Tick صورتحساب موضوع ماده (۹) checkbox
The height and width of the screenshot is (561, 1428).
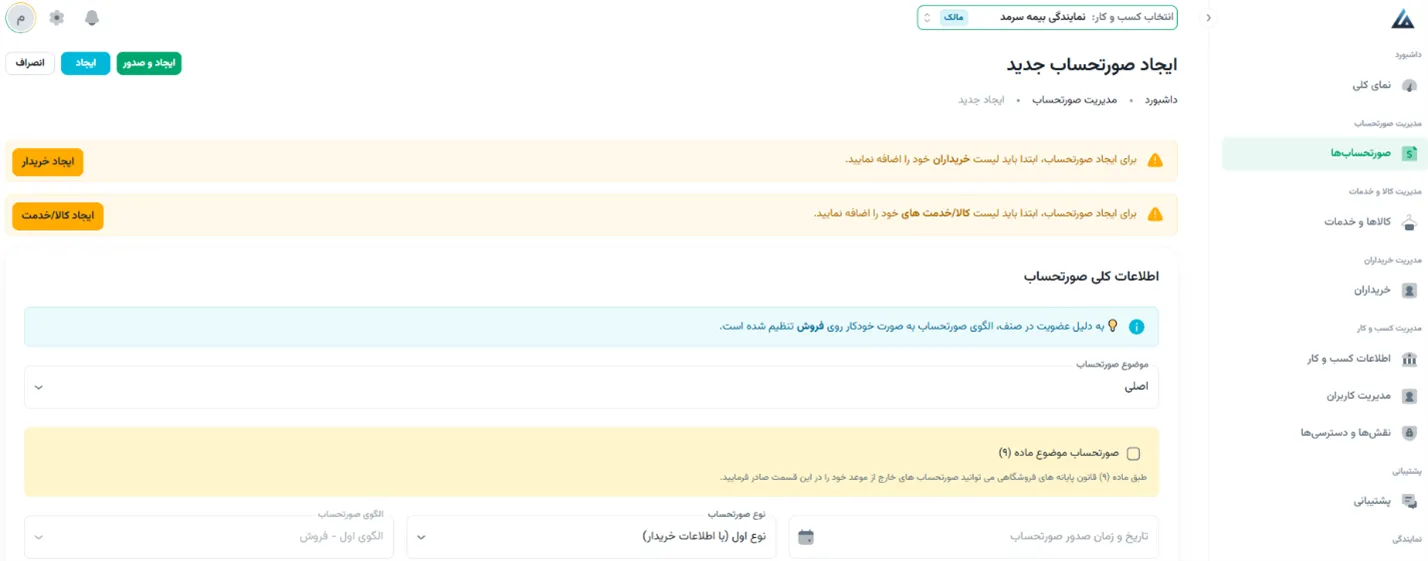(1133, 453)
